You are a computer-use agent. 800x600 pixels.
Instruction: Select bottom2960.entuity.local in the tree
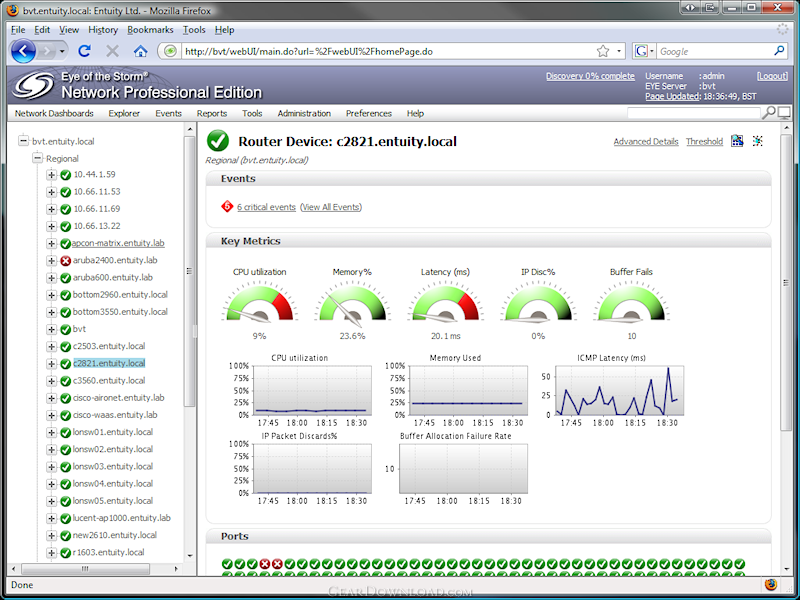(x=120, y=295)
